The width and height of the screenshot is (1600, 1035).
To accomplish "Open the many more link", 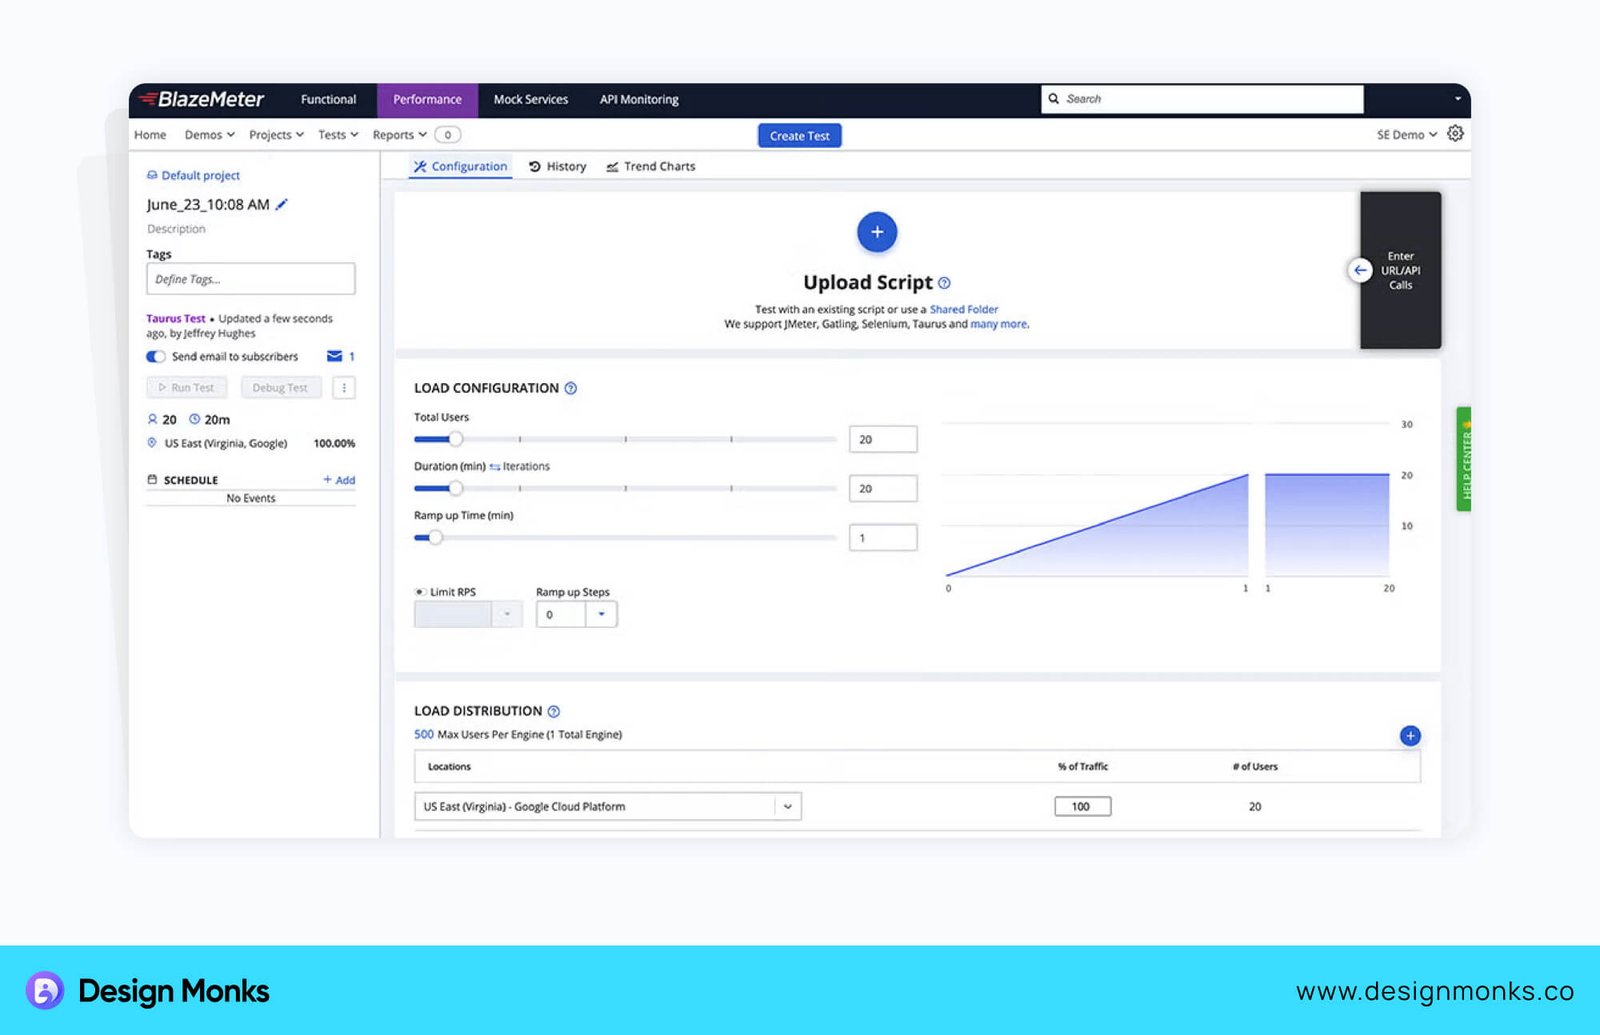I will [x=998, y=324].
